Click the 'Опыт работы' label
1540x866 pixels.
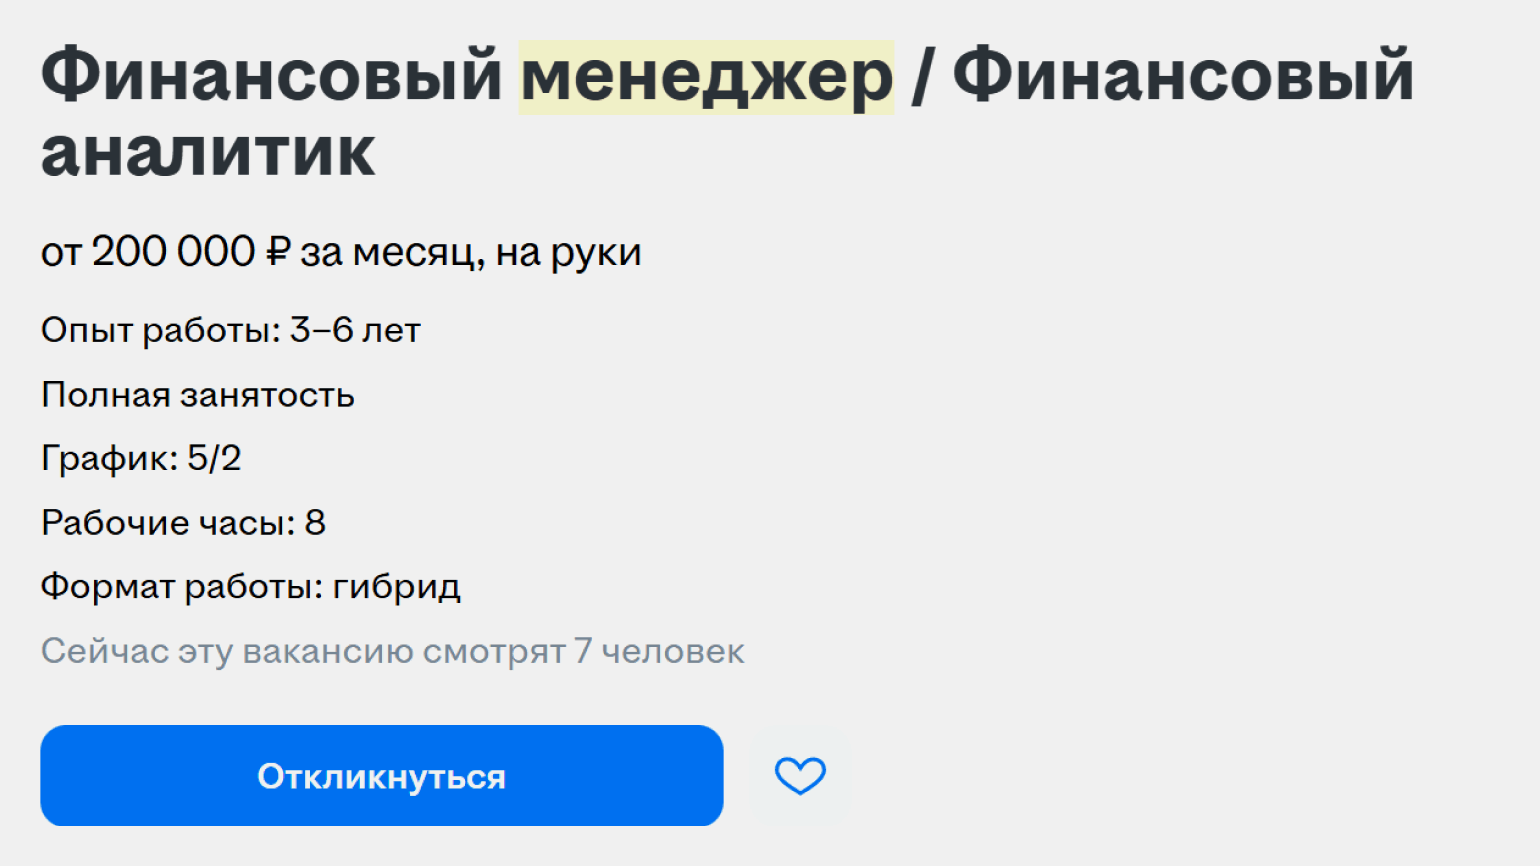160,330
